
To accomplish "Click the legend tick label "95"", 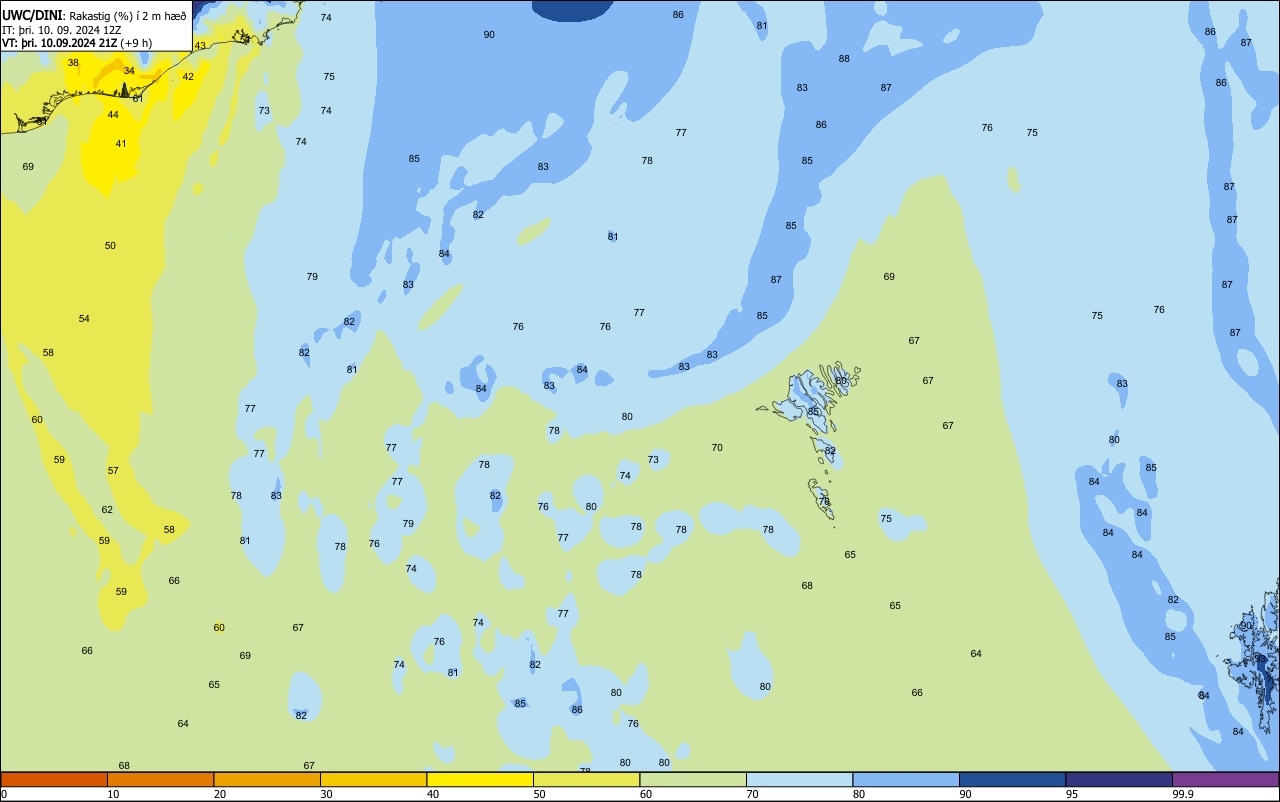I will (x=1072, y=794).
